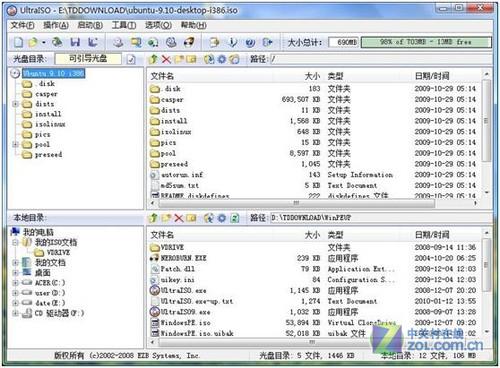Sort disc pane by 大小 column header
Viewport: 500px width, 368px height.
click(312, 76)
